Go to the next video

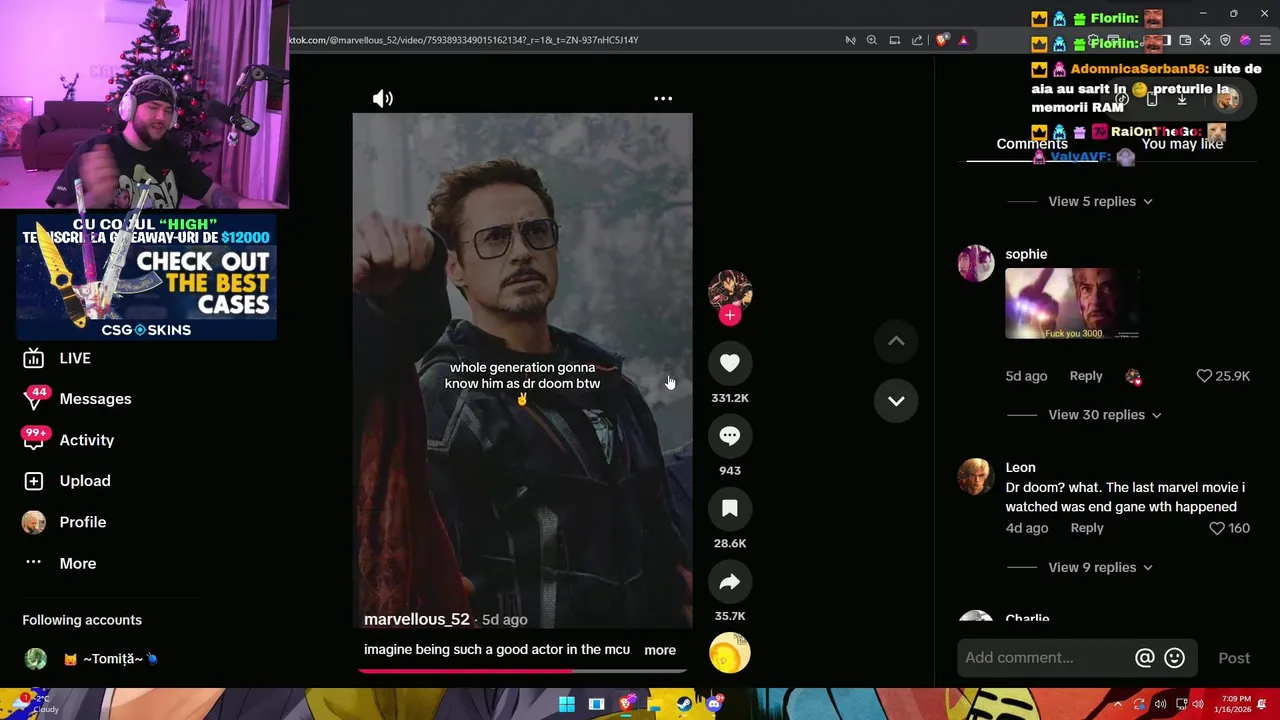tap(896, 401)
